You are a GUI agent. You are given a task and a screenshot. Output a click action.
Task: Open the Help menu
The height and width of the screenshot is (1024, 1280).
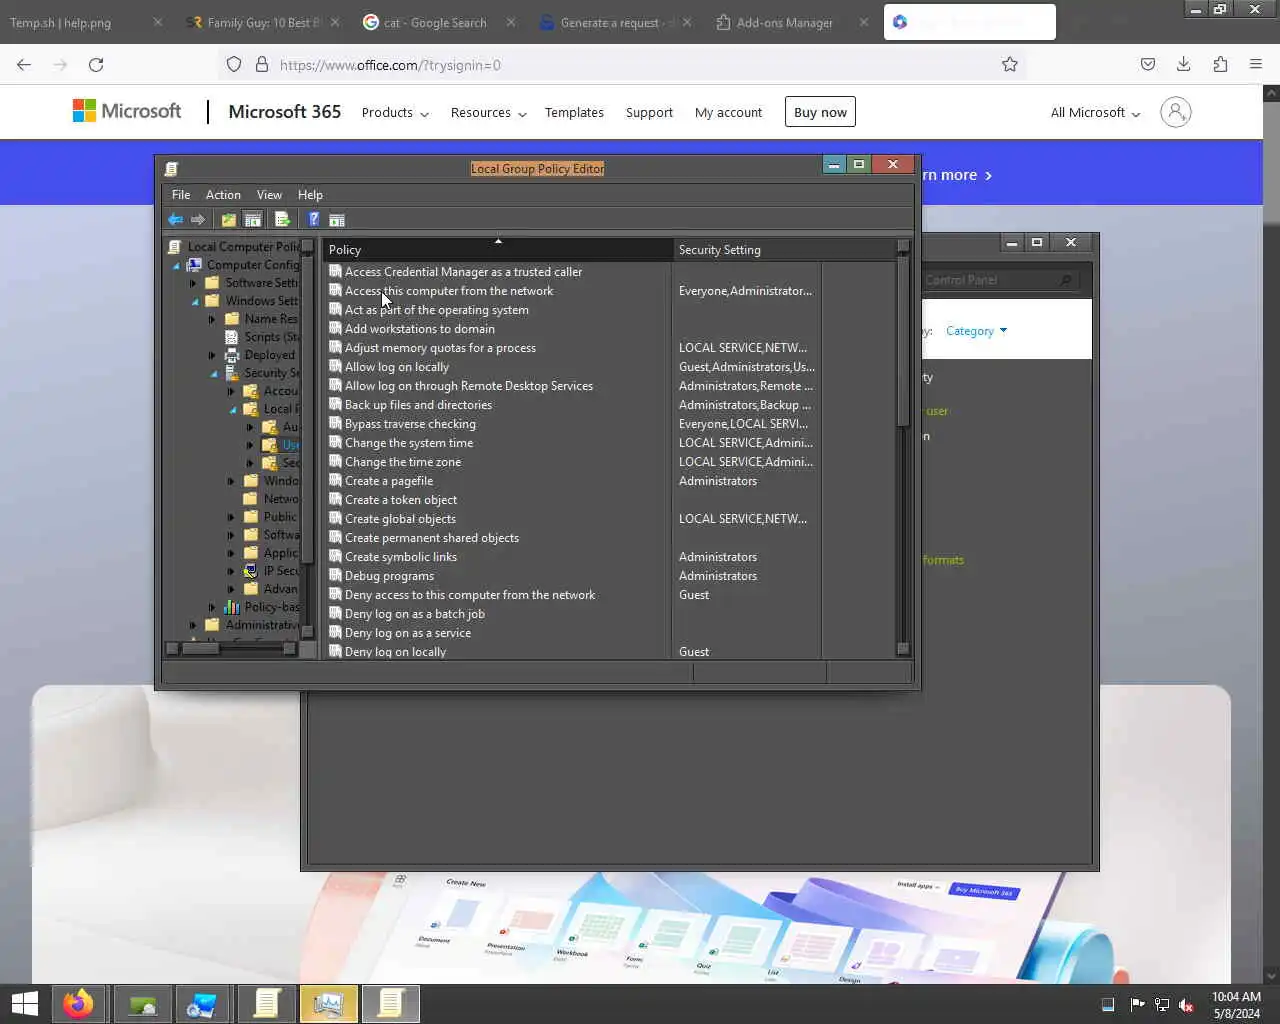click(x=310, y=195)
